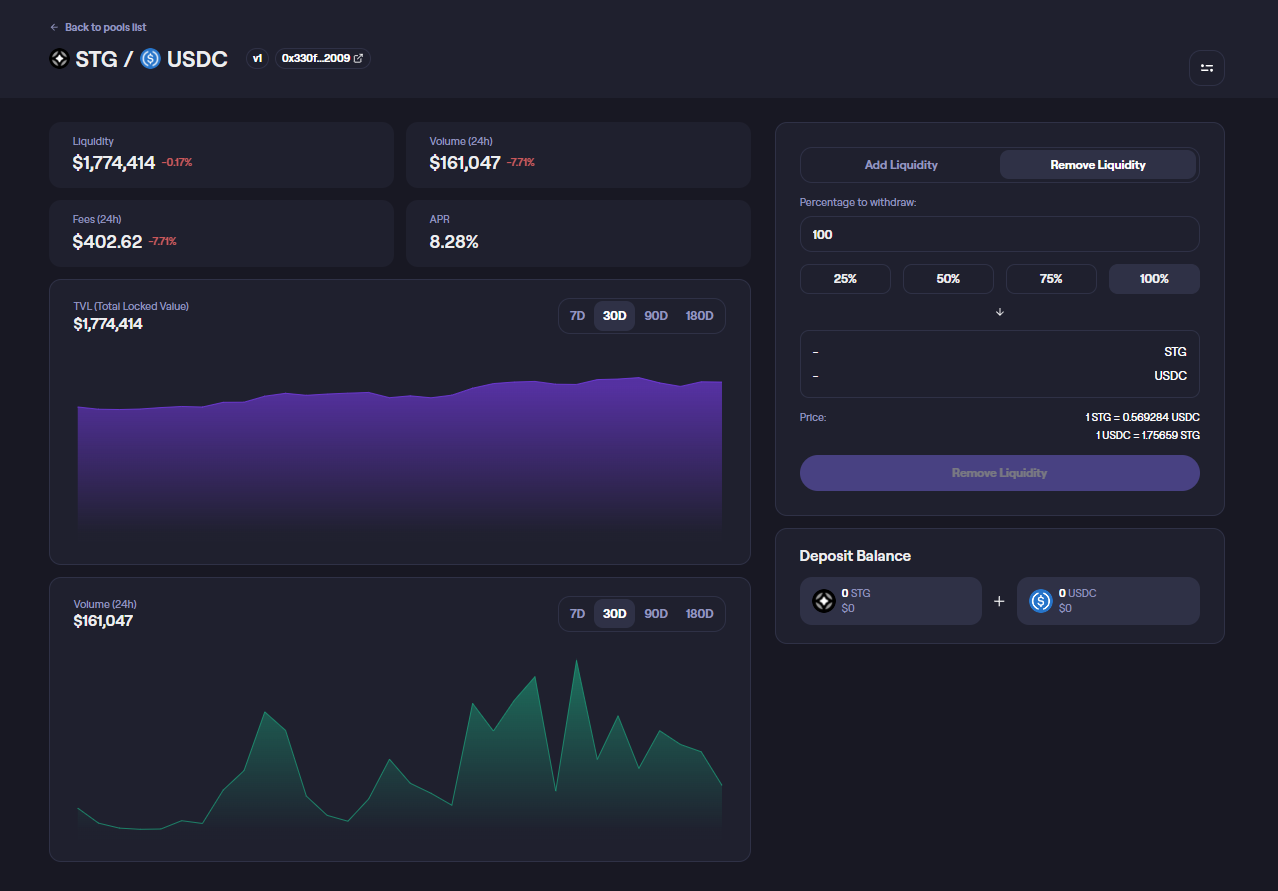Screen dimensions: 1278x891
Task: Select the 75% withdraw option
Action: click(x=1051, y=279)
